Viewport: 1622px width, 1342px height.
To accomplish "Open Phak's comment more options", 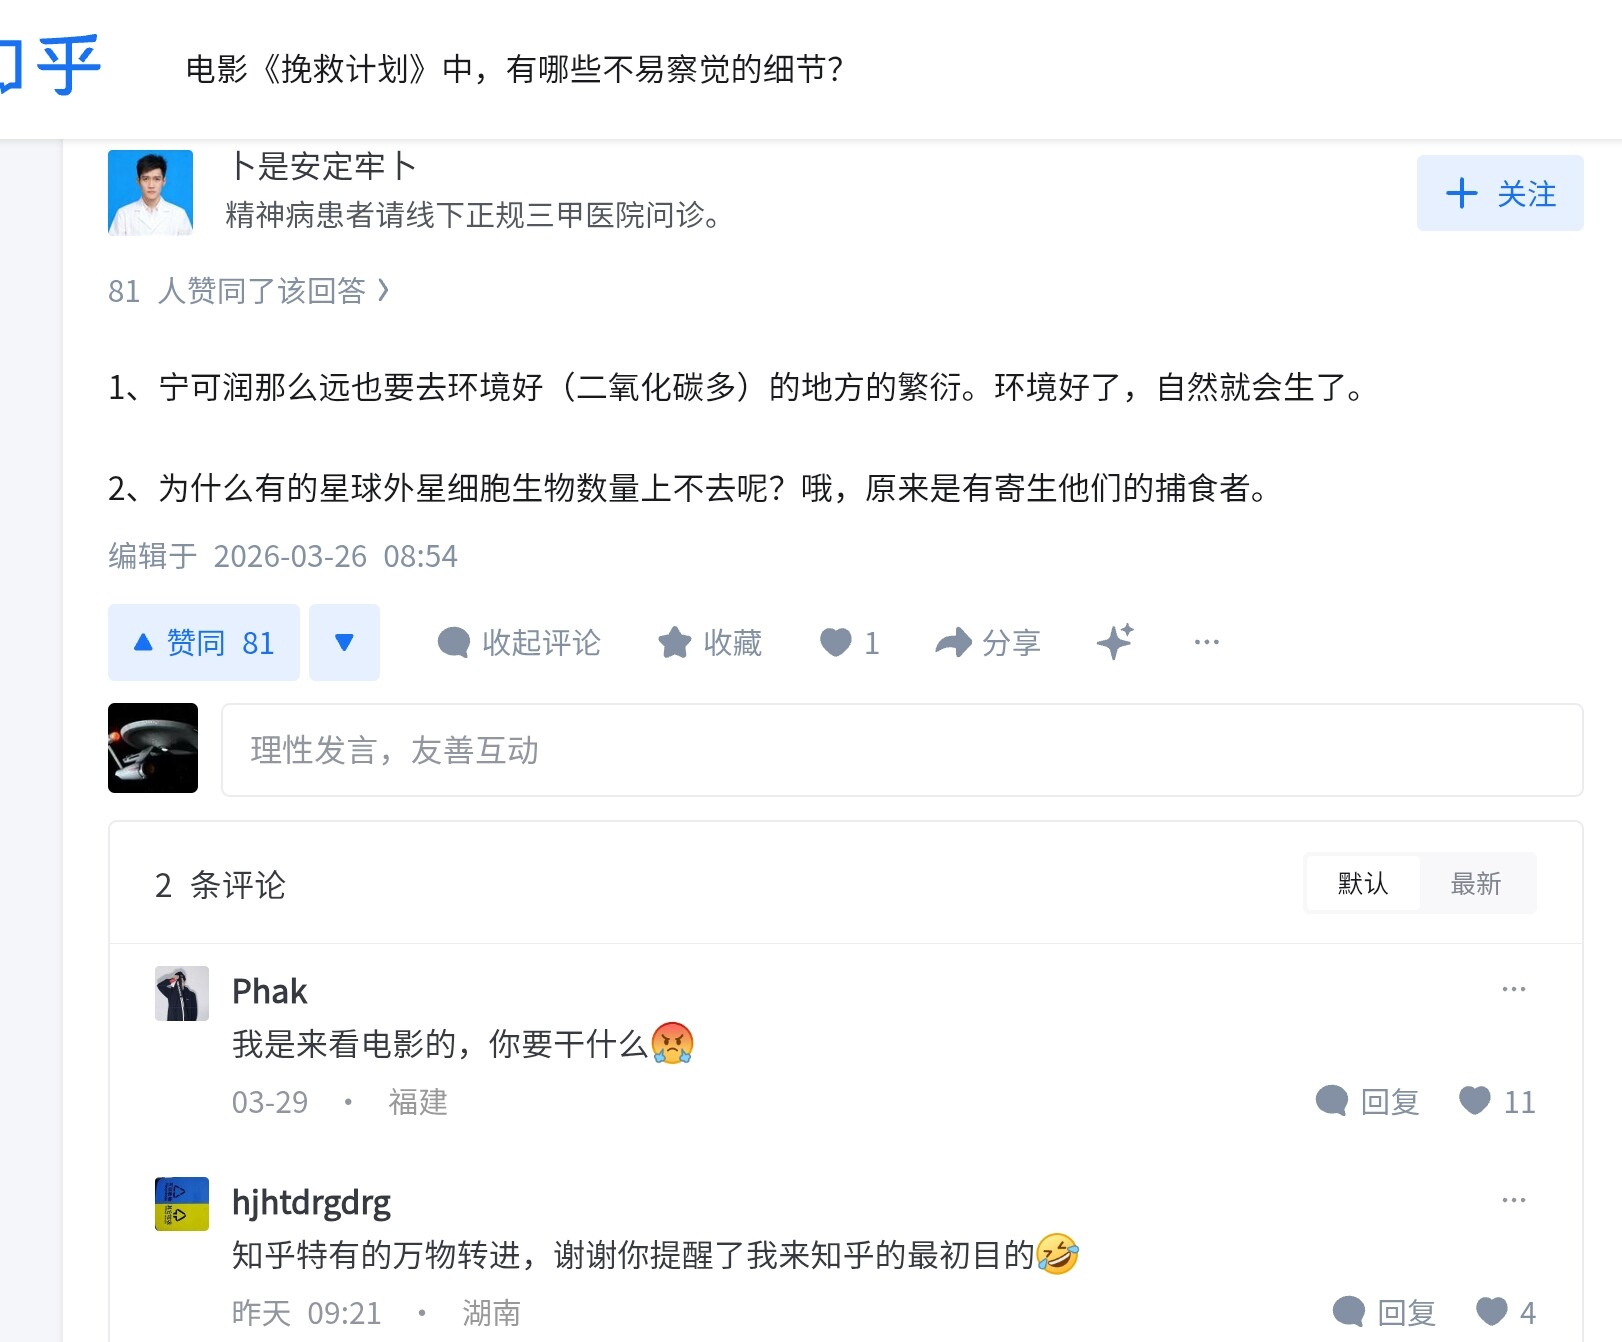I will tap(1513, 989).
